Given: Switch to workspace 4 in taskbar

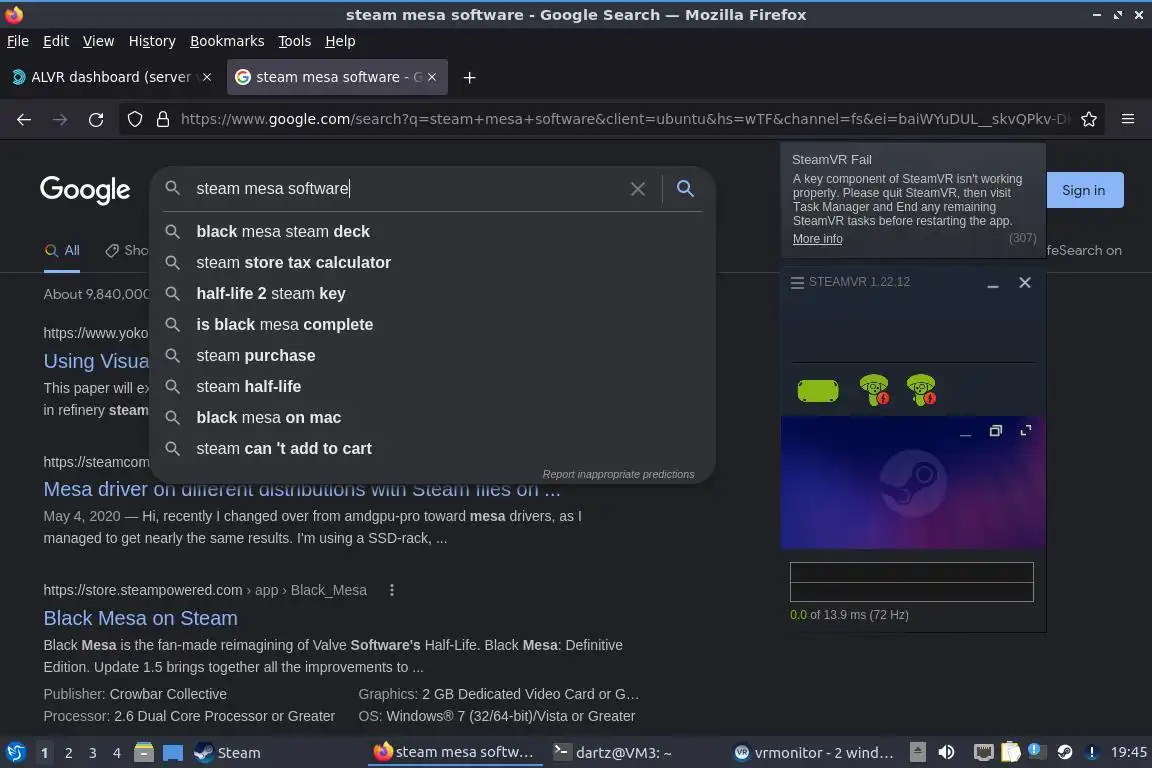Looking at the screenshot, I should [x=116, y=753].
